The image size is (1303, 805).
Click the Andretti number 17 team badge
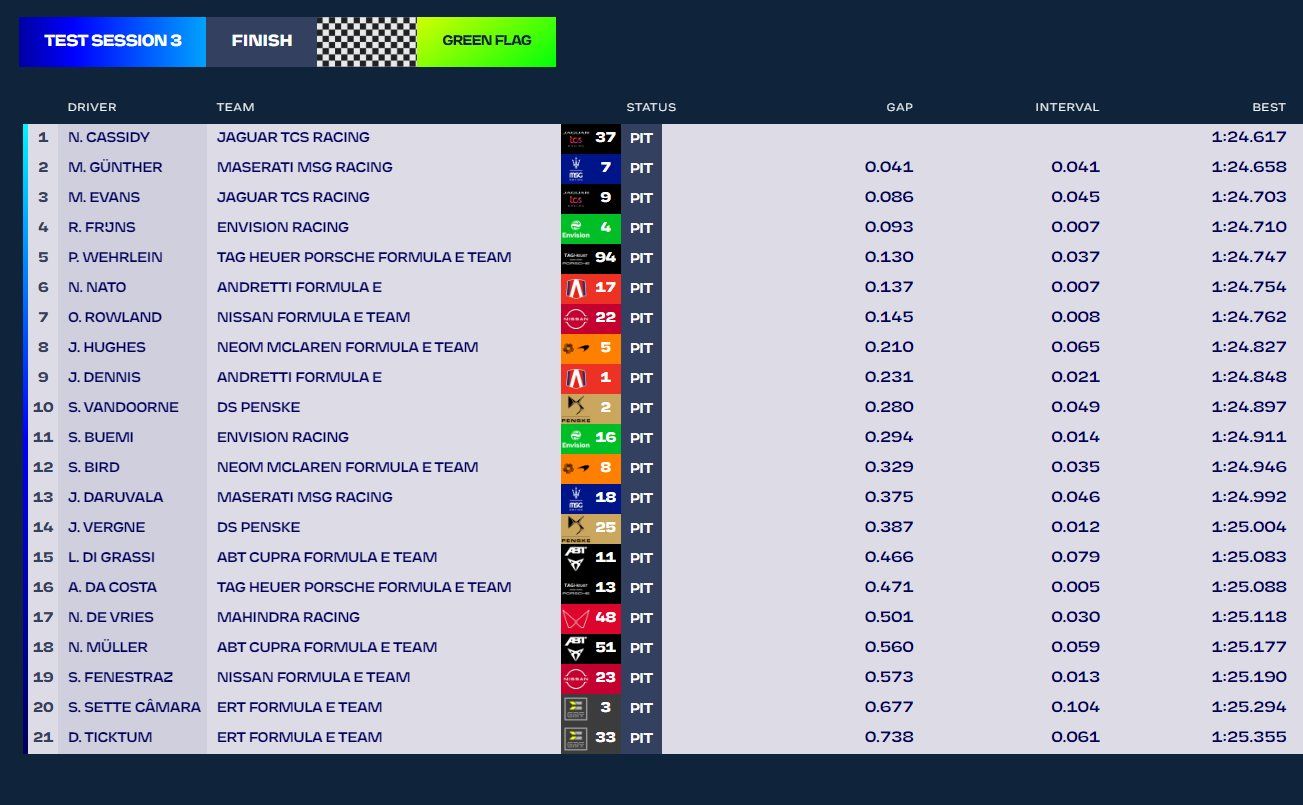590,288
